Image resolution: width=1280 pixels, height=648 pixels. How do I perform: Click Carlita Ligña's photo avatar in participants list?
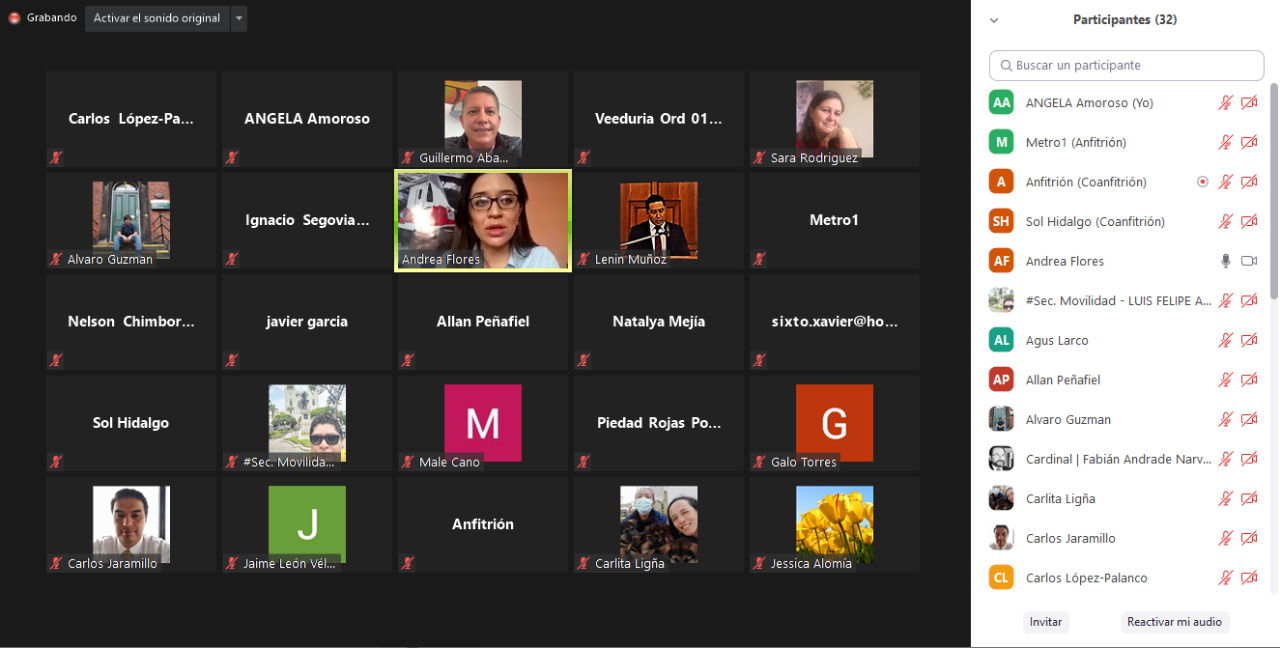(1001, 499)
